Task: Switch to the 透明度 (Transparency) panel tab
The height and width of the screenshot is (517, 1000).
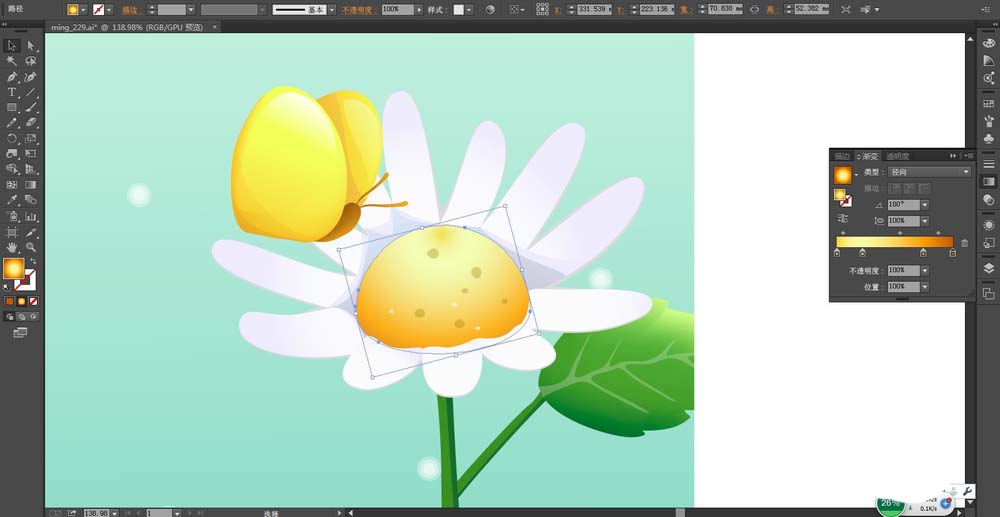Action: (x=898, y=156)
